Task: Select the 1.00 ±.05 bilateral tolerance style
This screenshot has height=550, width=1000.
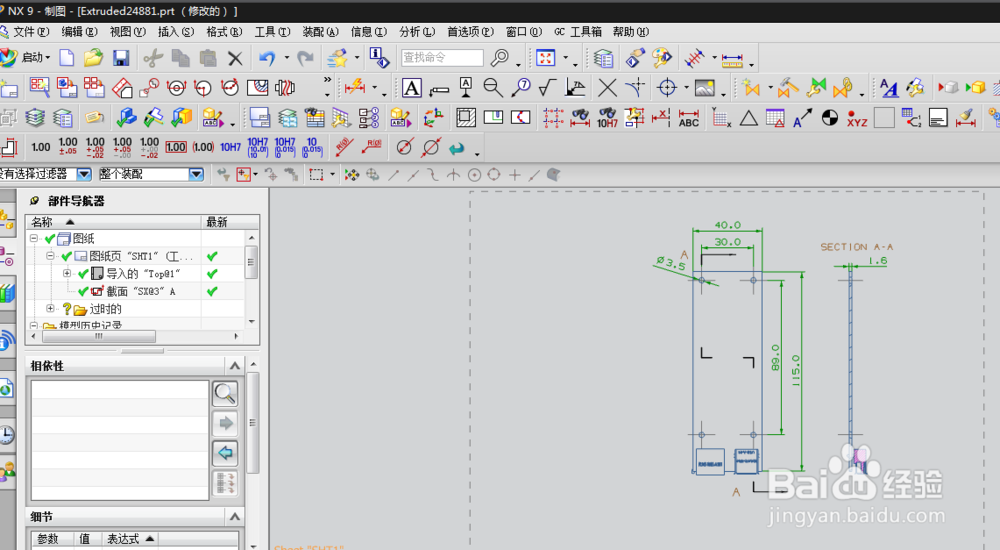Action: tap(68, 147)
